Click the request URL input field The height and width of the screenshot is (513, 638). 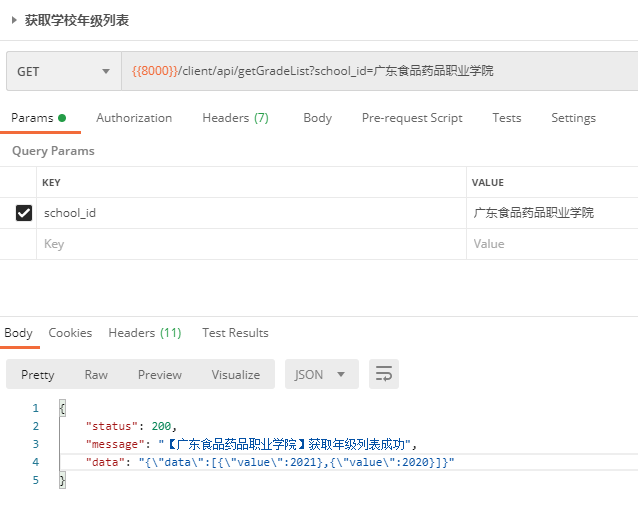(x=380, y=71)
